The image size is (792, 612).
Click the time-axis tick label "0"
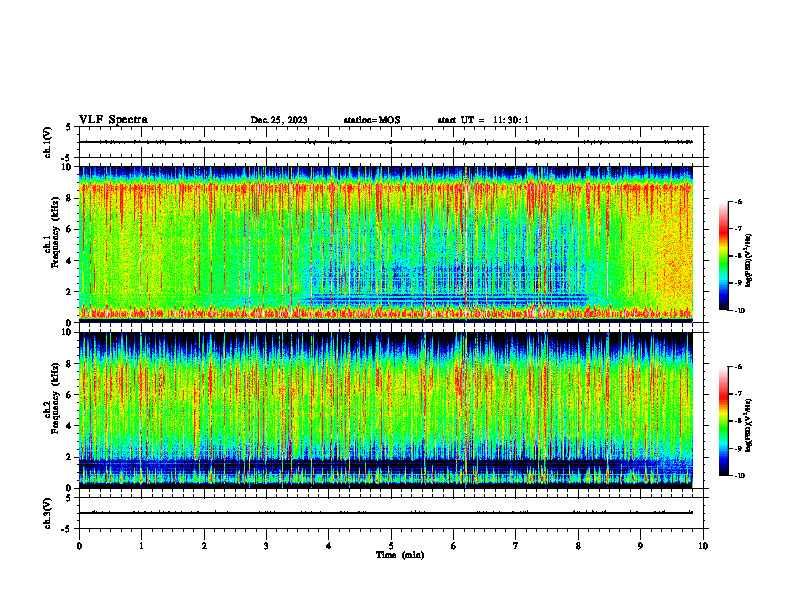click(79, 546)
